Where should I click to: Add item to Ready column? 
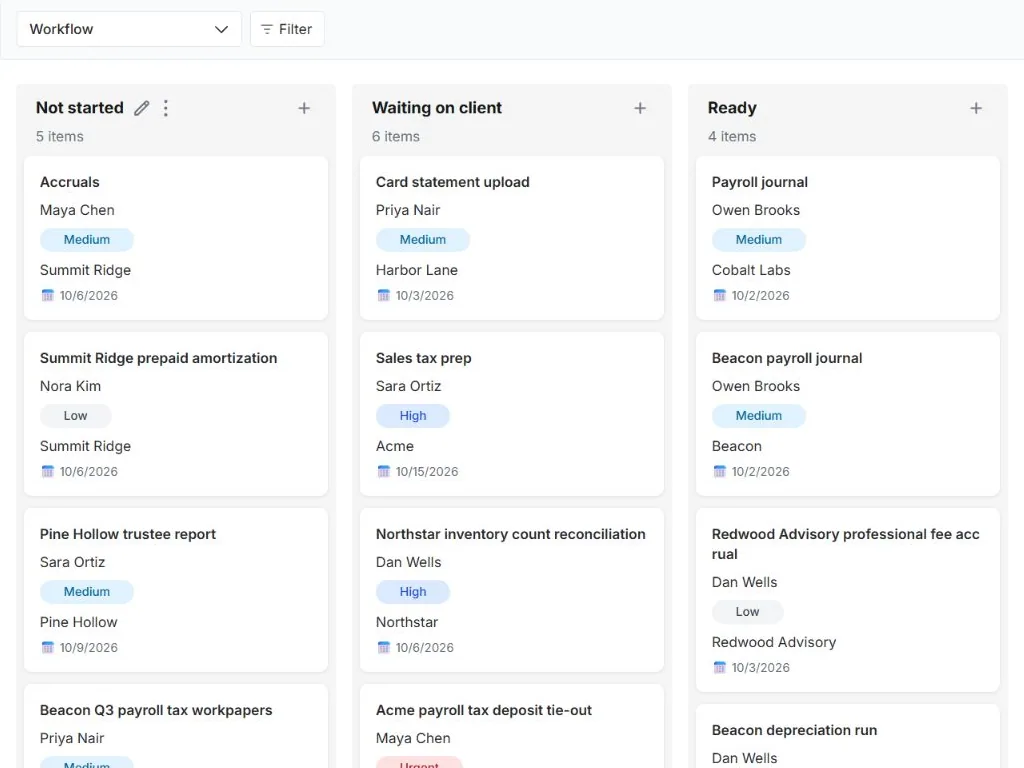tap(976, 108)
